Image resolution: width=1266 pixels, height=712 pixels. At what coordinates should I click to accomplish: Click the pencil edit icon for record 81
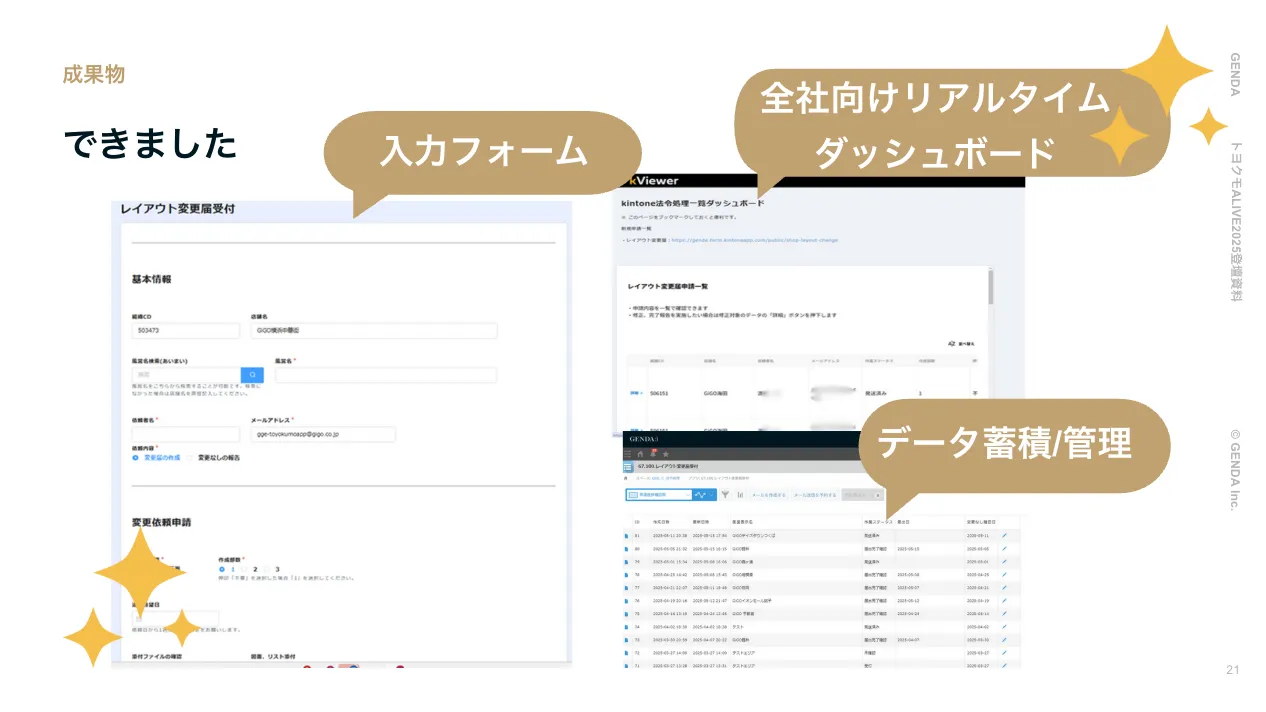tap(1003, 536)
